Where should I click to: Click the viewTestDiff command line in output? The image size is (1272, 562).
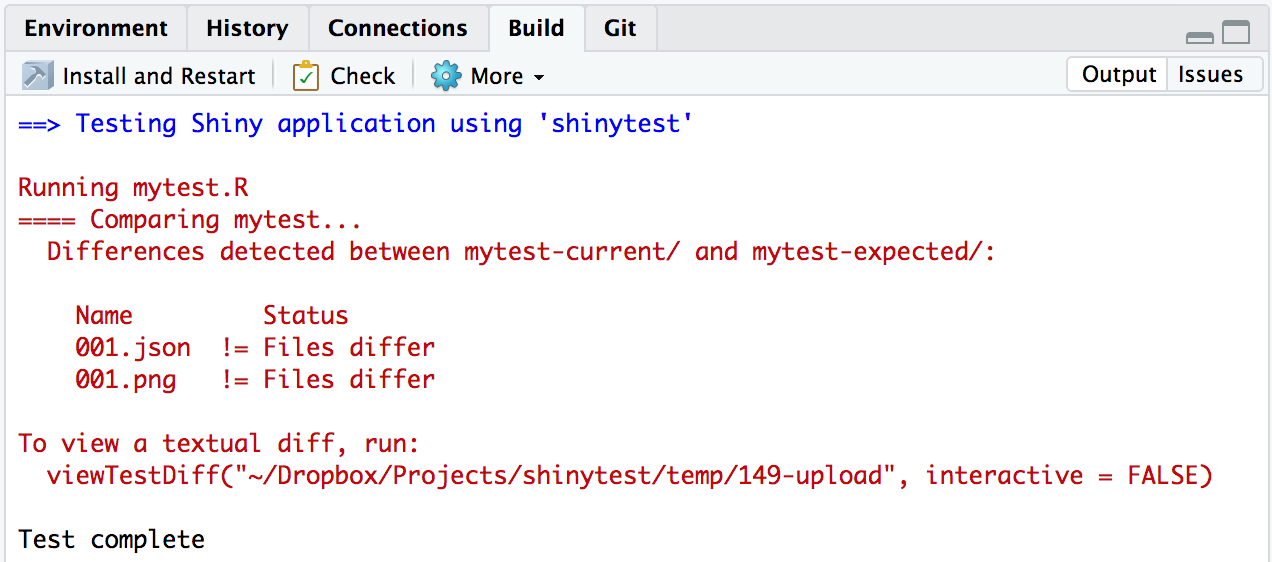coord(629,475)
